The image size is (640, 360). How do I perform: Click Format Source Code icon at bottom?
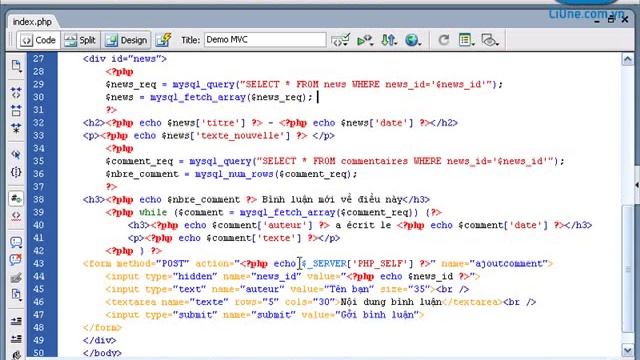(16, 354)
